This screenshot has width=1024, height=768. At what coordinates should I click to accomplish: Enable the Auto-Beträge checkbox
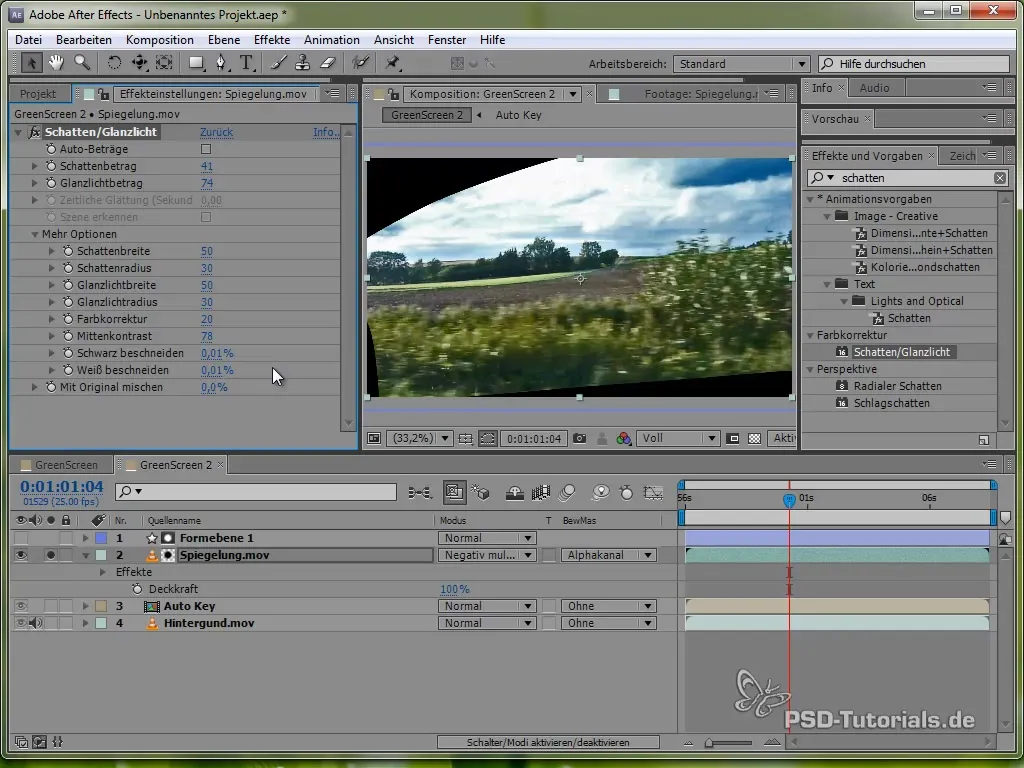[x=206, y=149]
